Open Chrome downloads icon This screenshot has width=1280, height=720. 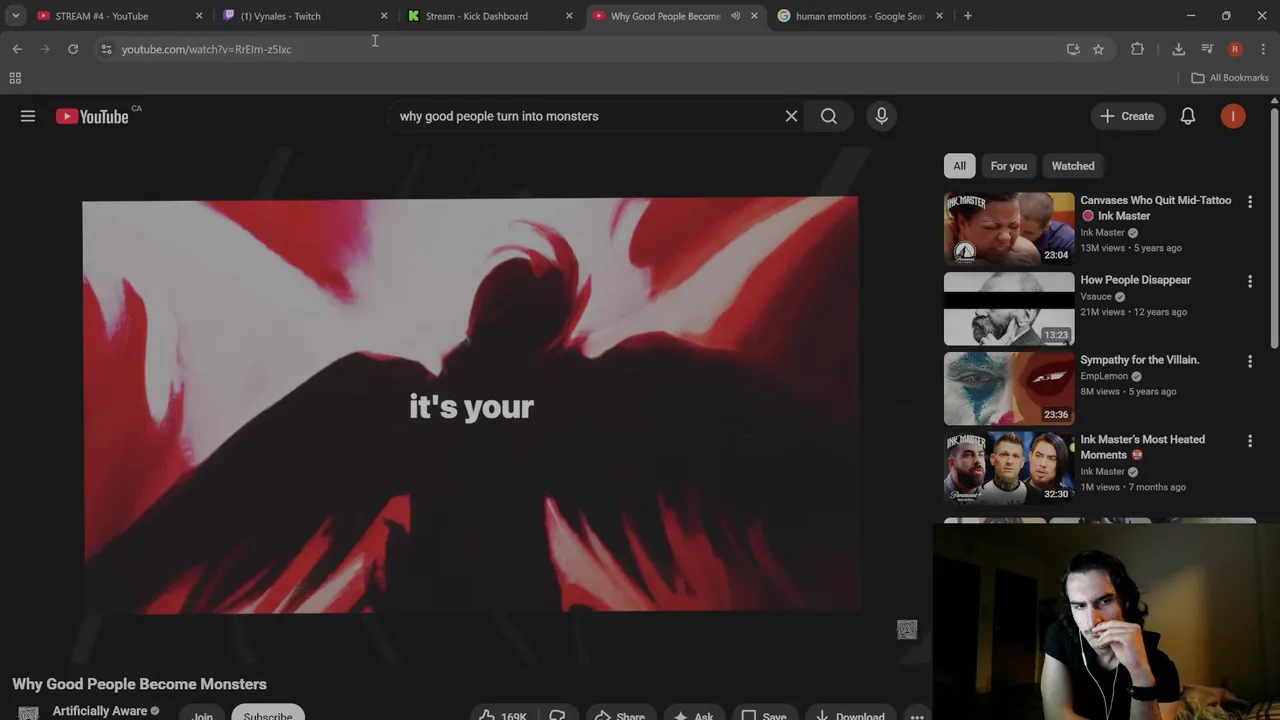1178,49
